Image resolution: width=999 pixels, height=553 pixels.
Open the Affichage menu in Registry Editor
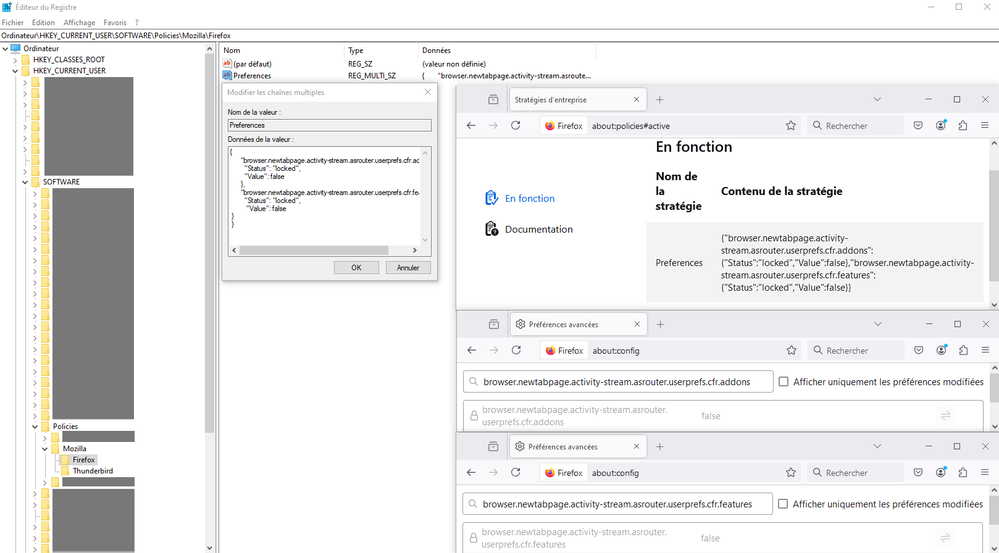(79, 22)
